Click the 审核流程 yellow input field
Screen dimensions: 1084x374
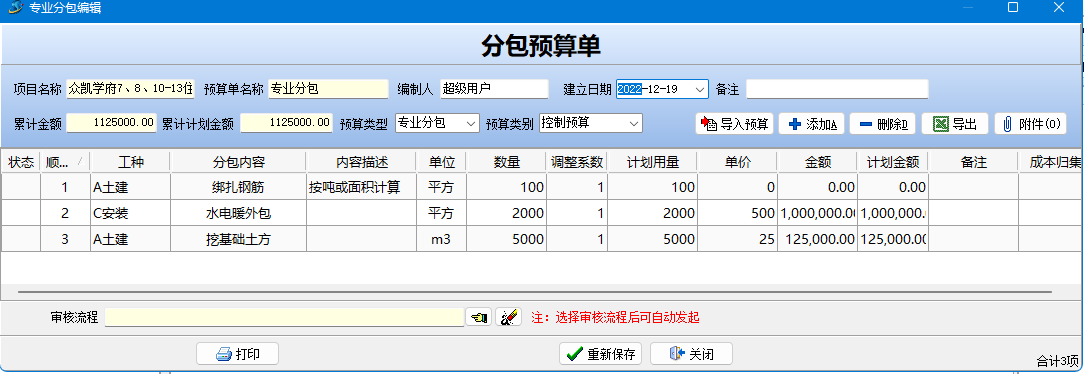point(284,317)
